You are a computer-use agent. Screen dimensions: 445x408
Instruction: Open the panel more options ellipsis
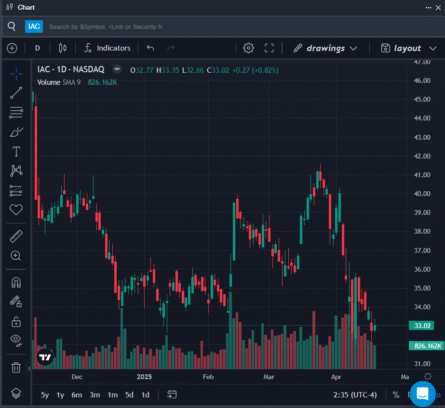click(428, 7)
